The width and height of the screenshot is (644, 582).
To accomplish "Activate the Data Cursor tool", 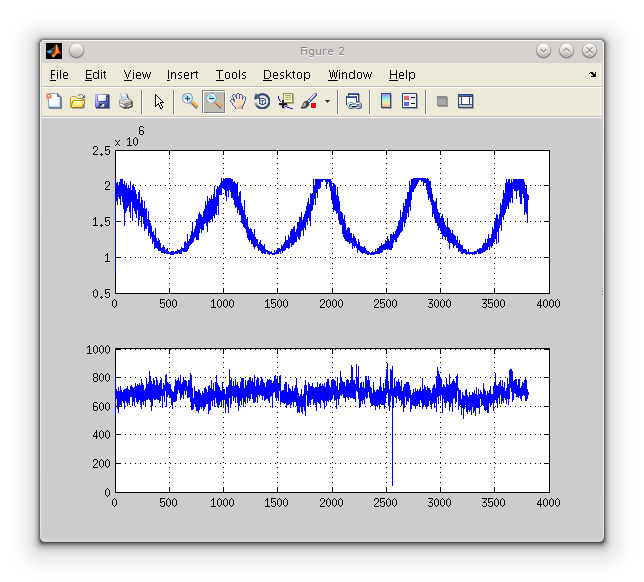I will coord(286,101).
